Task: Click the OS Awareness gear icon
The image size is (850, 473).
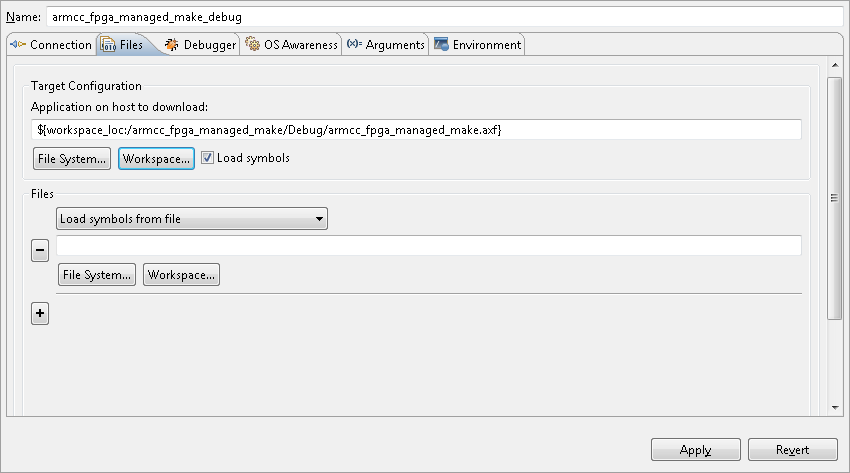Action: pyautogui.click(x=252, y=44)
